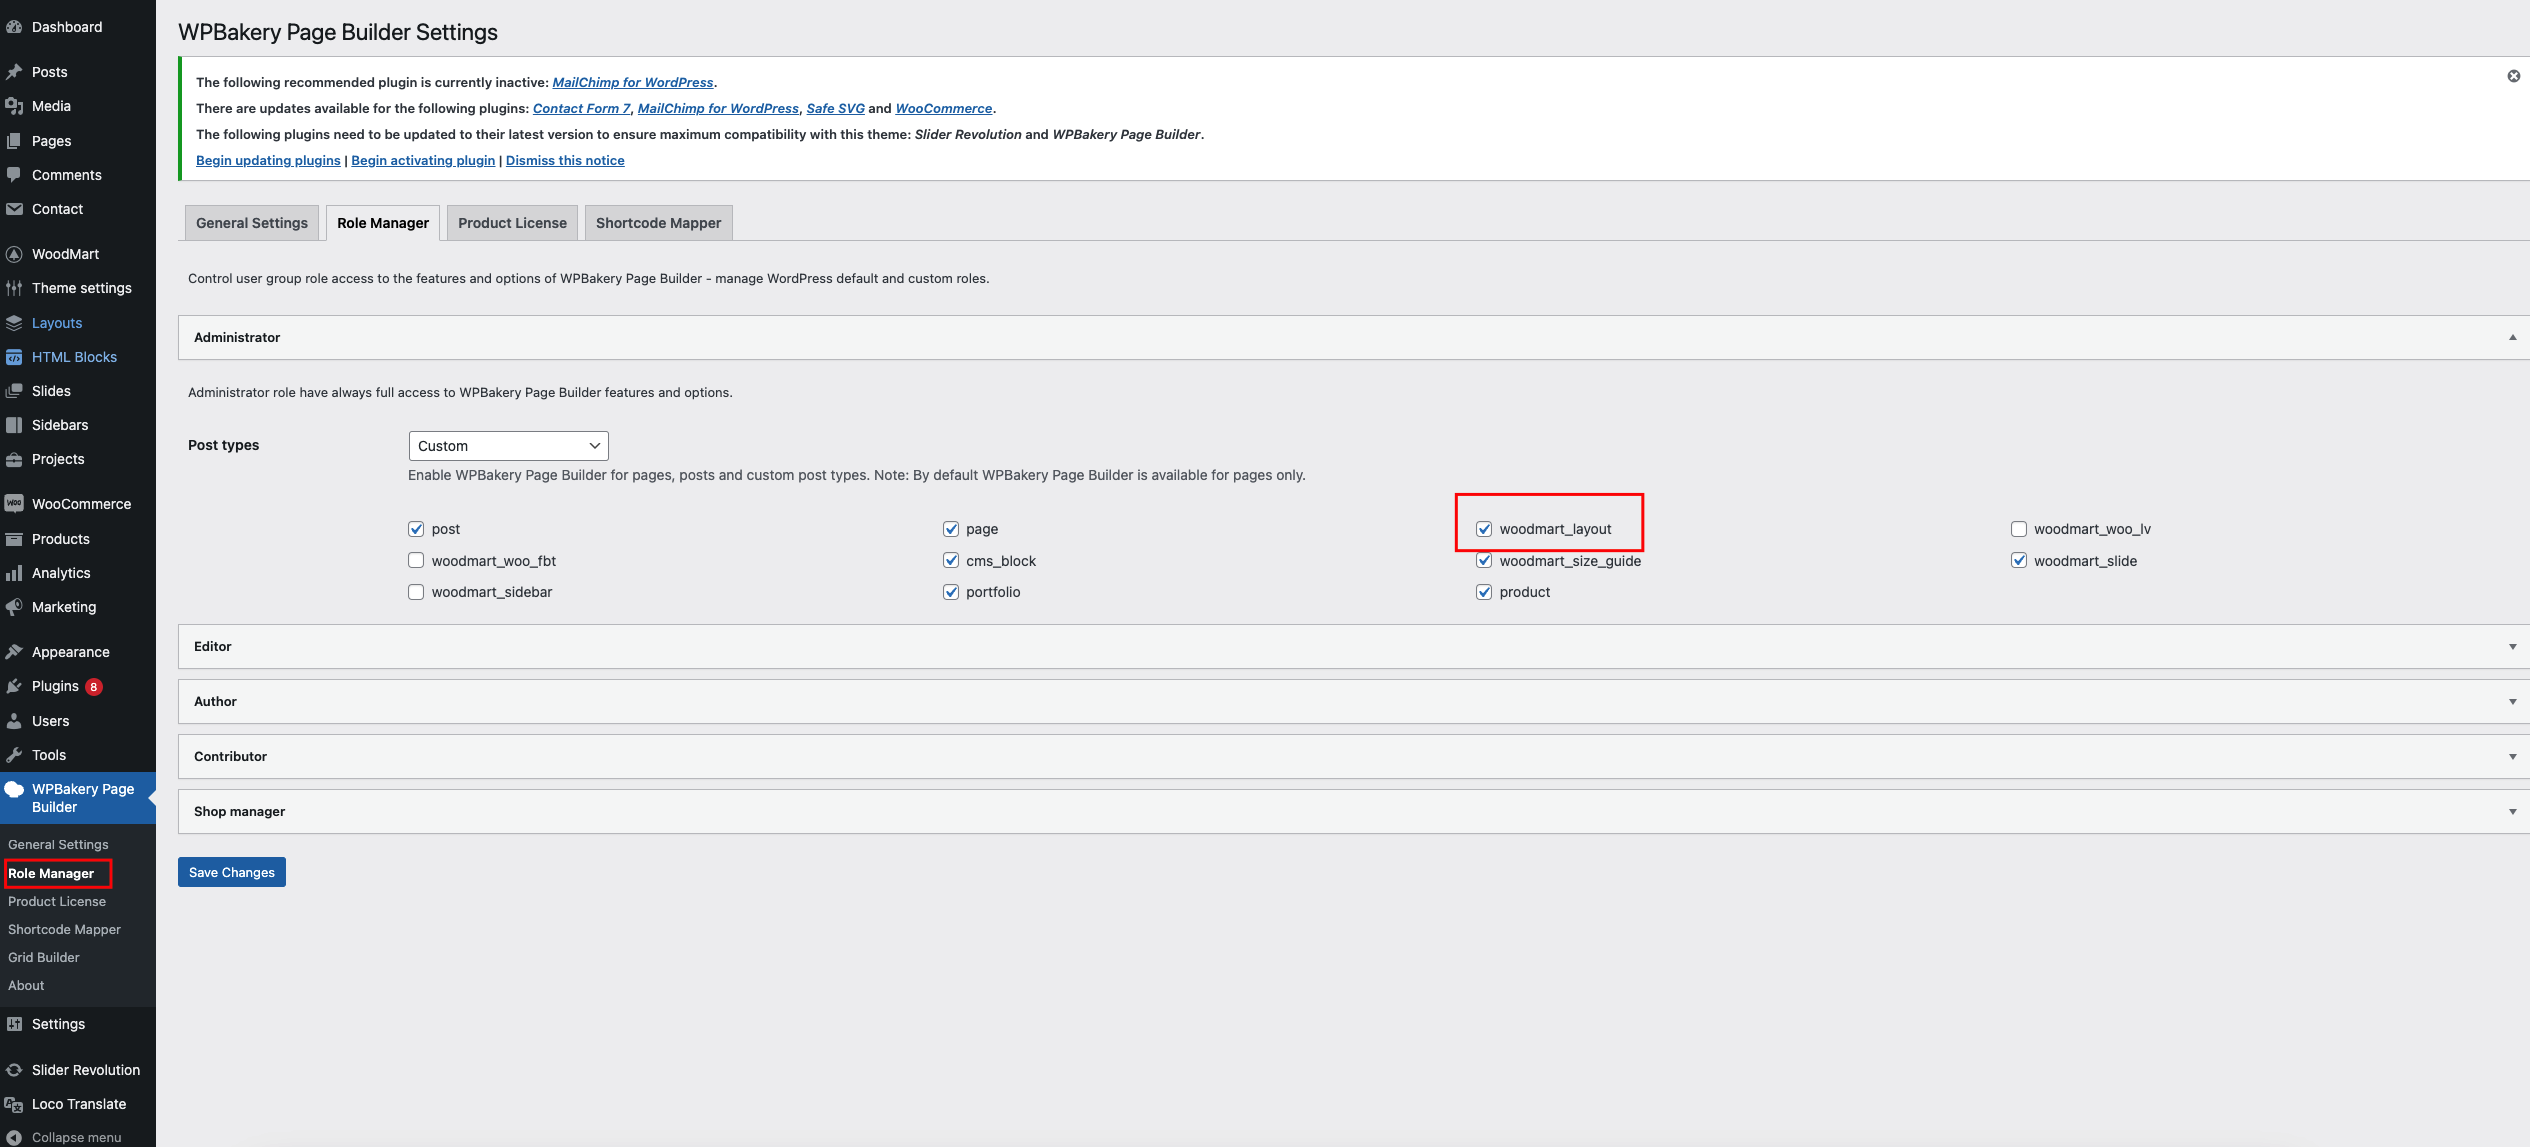Toggle the cms_block checkbox

coord(951,560)
